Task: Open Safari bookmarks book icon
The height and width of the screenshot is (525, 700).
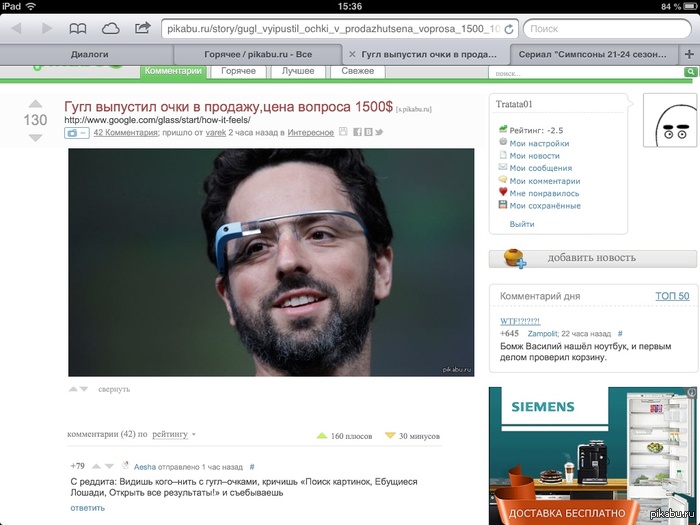Action: pyautogui.click(x=78, y=29)
